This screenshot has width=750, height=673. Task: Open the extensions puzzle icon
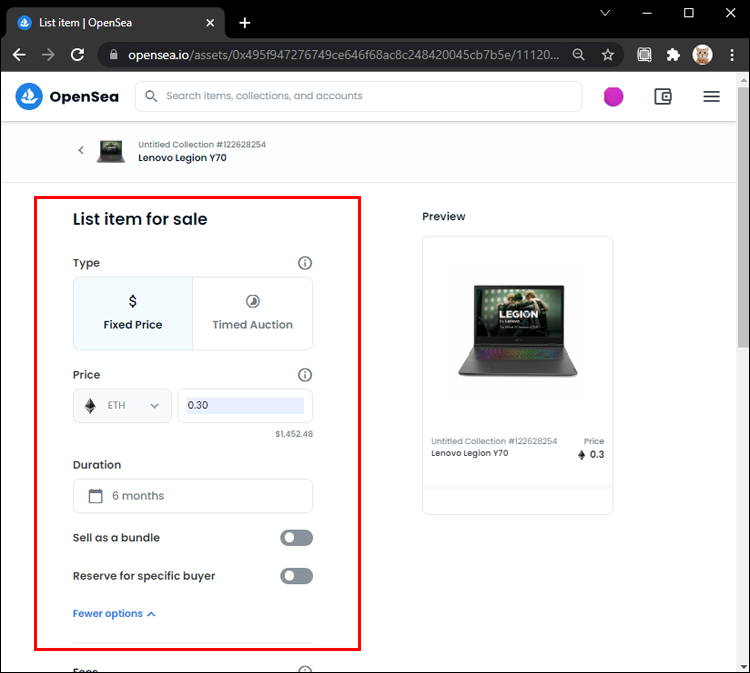673,55
